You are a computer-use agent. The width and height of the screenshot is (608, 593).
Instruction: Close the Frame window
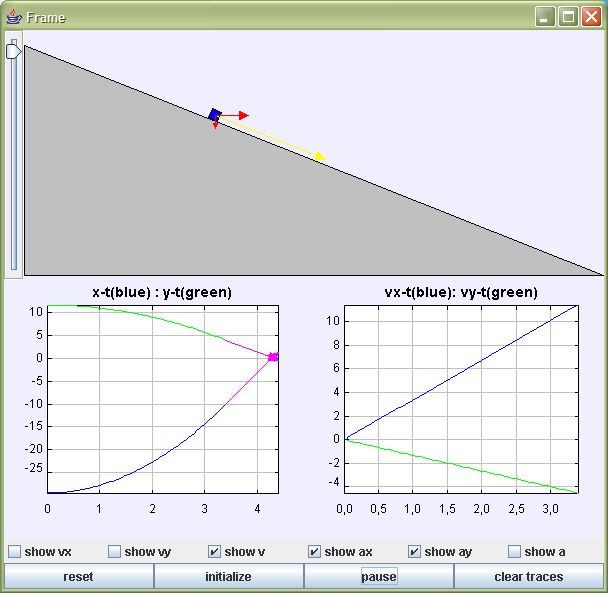point(591,17)
